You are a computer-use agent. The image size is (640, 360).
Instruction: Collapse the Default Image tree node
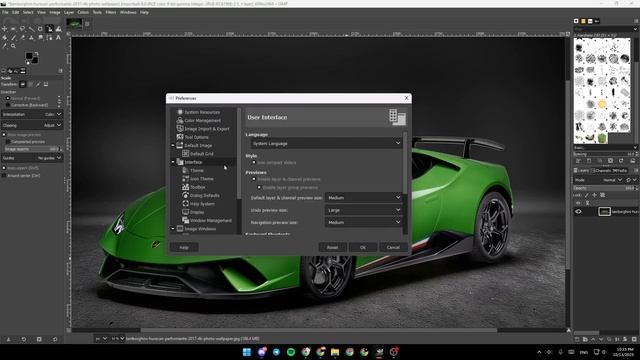[173, 145]
